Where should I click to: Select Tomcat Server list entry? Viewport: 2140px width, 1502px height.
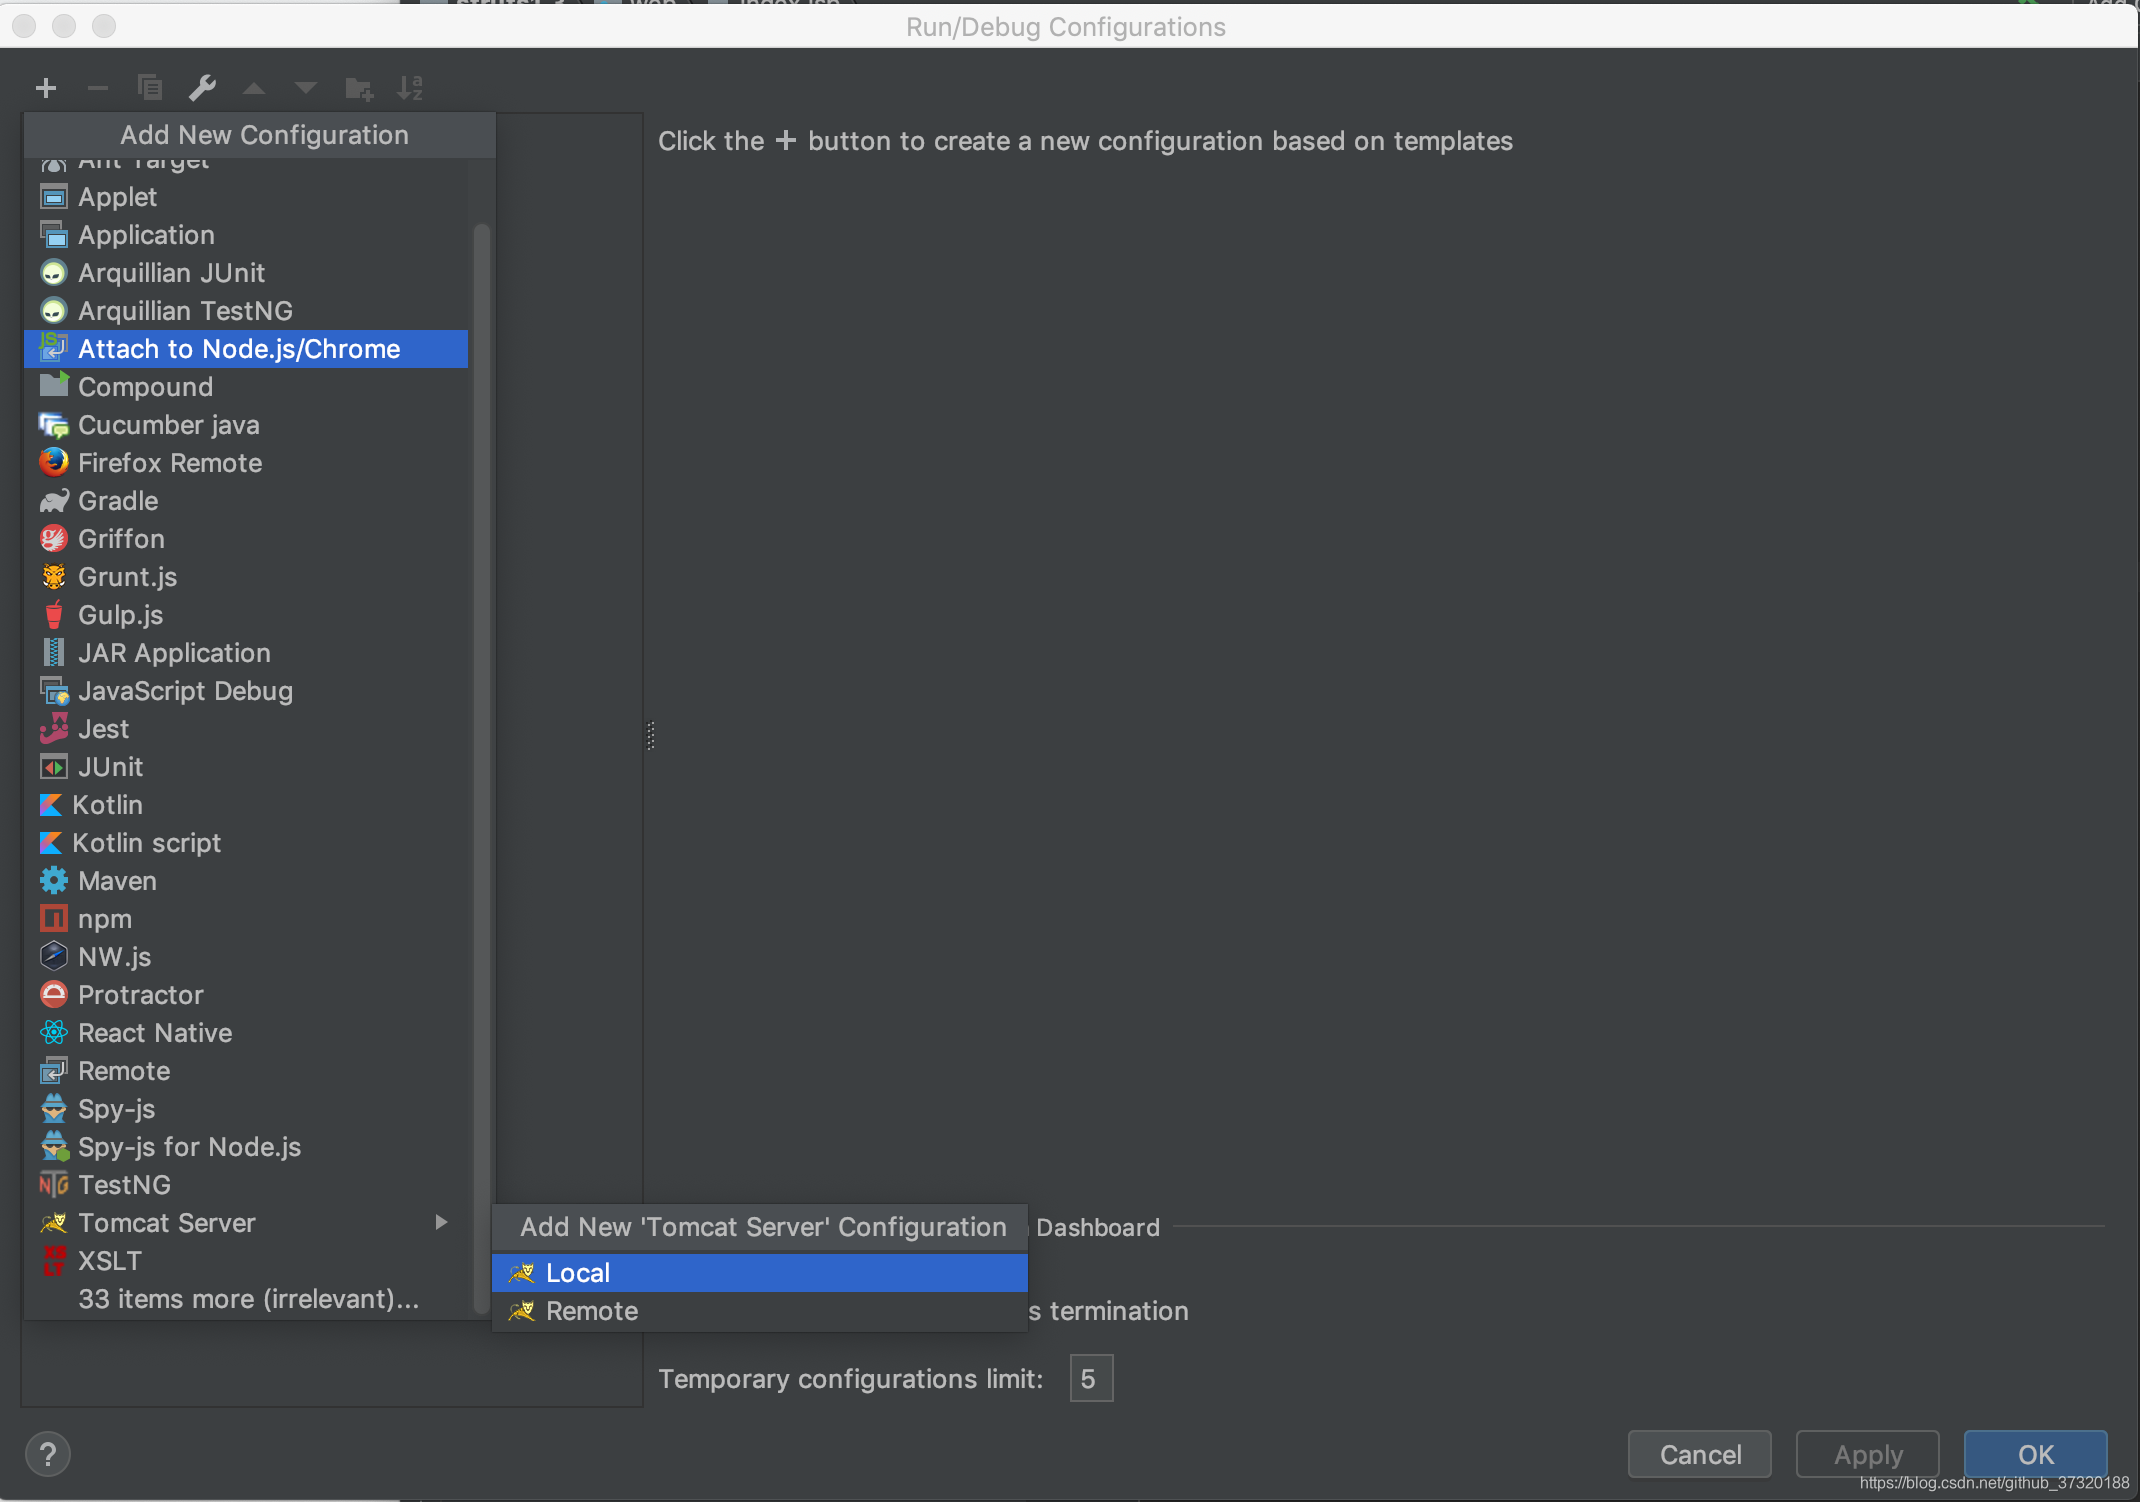coord(246,1223)
